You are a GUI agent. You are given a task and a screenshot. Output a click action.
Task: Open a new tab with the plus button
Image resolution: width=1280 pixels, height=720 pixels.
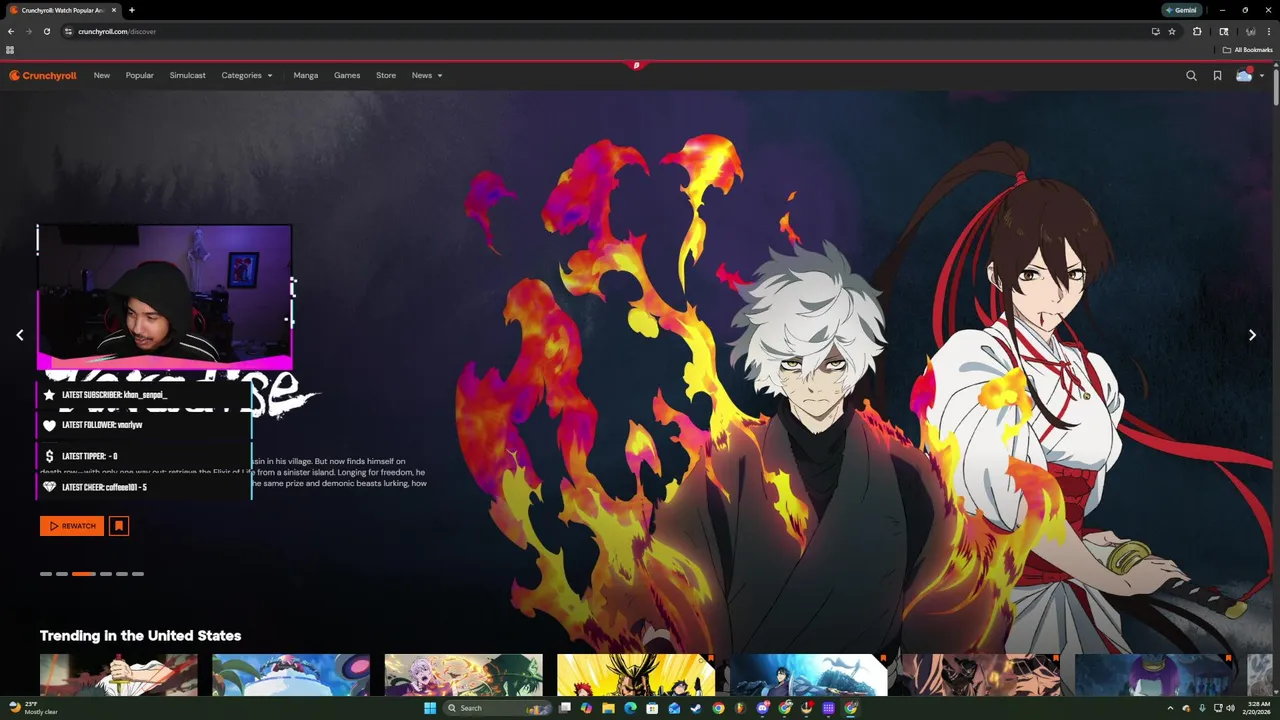click(x=131, y=10)
